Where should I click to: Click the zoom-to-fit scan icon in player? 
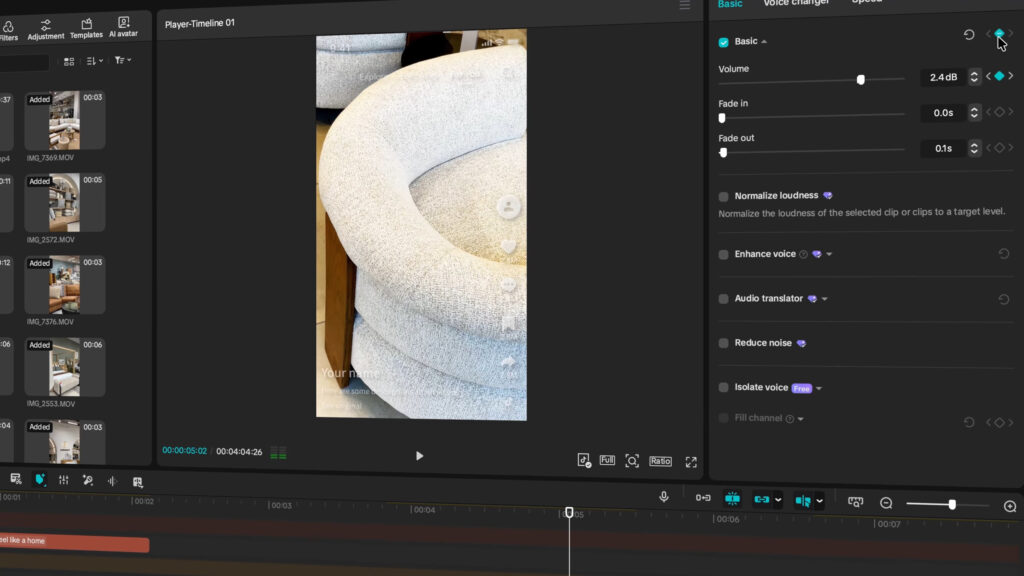pos(632,461)
